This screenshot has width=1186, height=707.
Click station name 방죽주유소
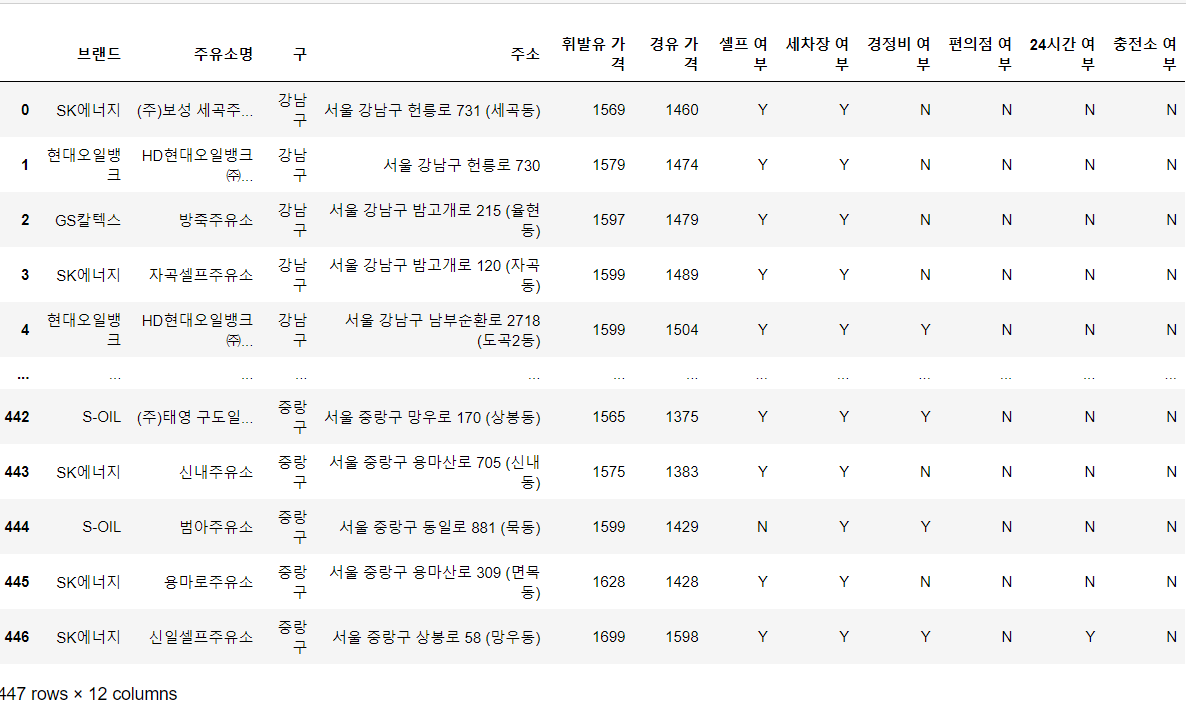[x=216, y=220]
